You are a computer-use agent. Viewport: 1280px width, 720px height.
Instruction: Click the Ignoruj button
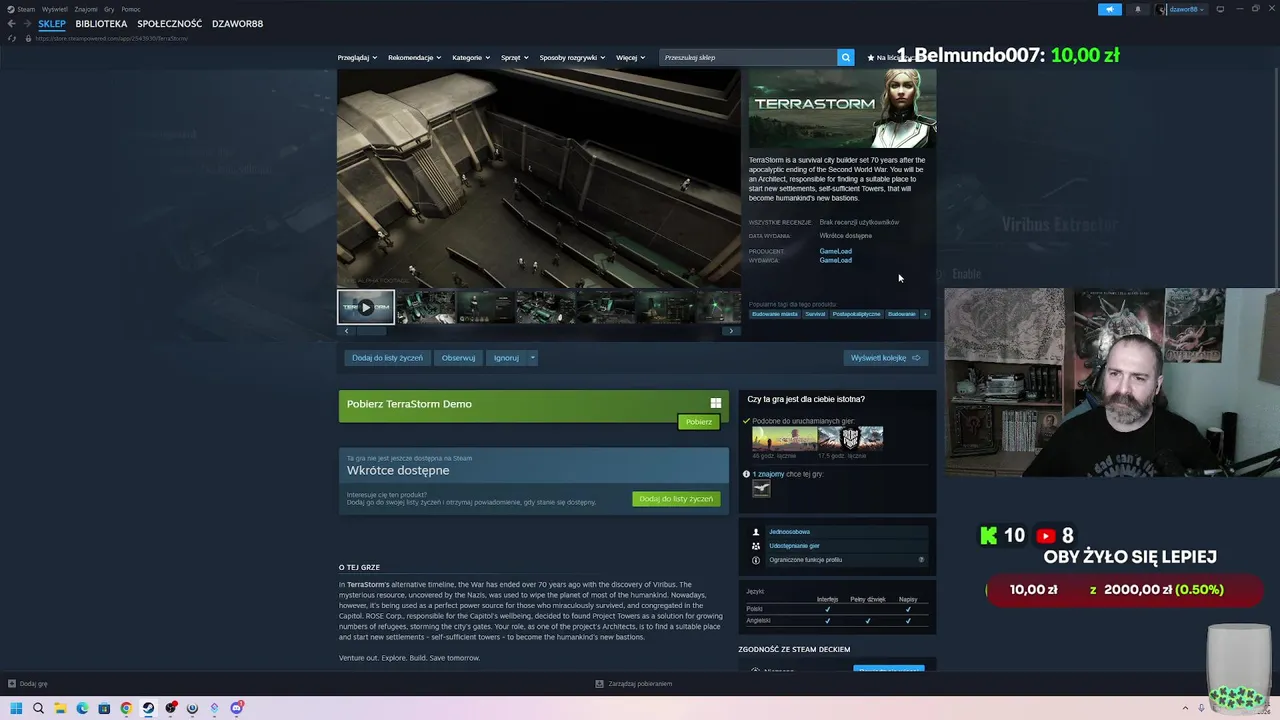click(x=506, y=357)
